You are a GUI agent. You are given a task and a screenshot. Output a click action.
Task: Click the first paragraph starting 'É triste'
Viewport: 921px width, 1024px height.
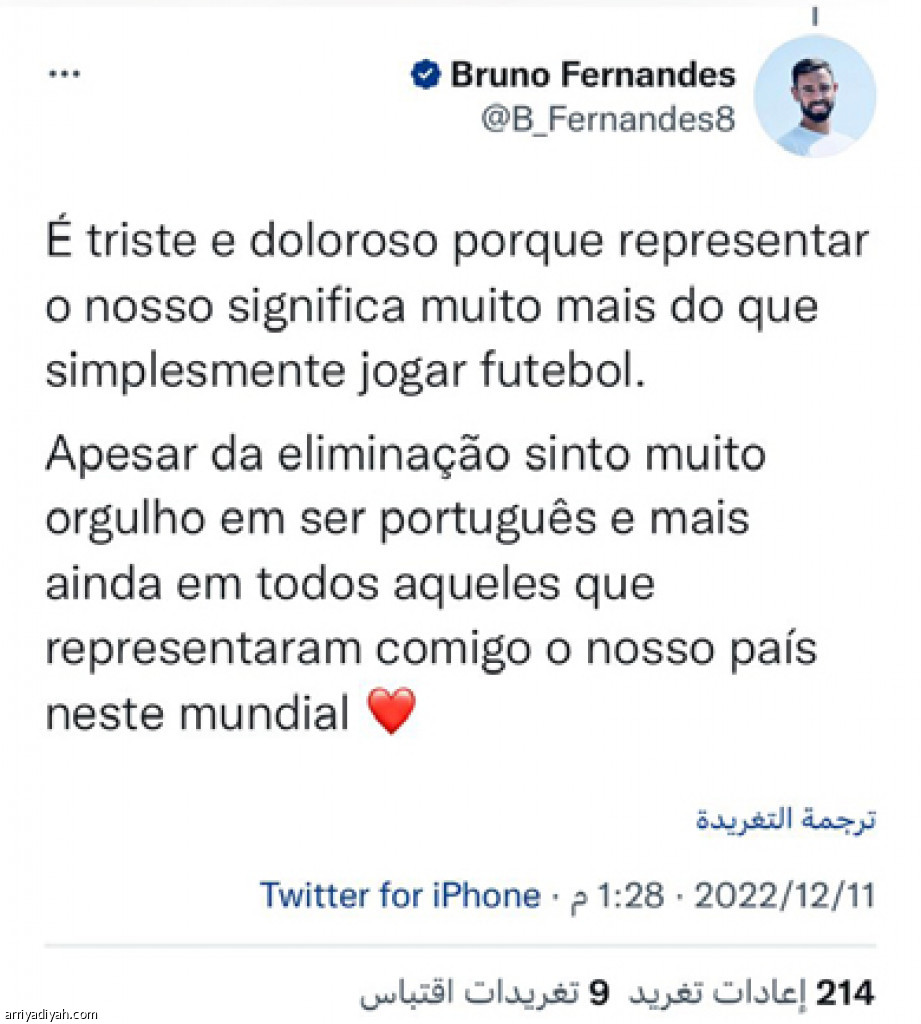coord(455,307)
